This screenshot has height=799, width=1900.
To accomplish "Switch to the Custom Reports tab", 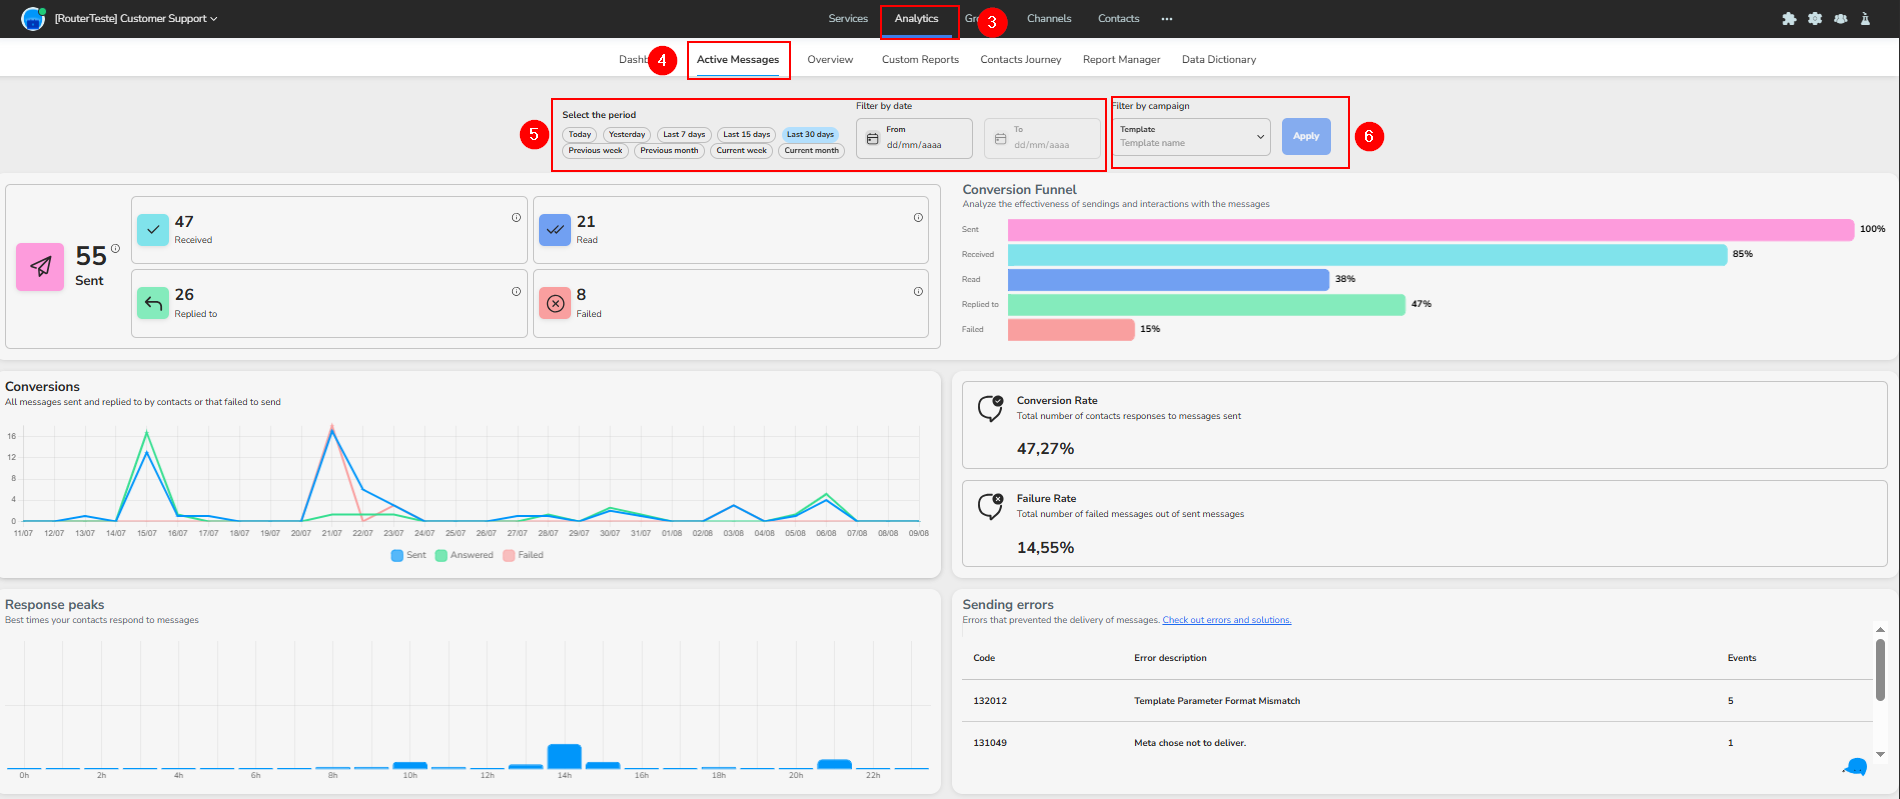I will click(x=920, y=60).
